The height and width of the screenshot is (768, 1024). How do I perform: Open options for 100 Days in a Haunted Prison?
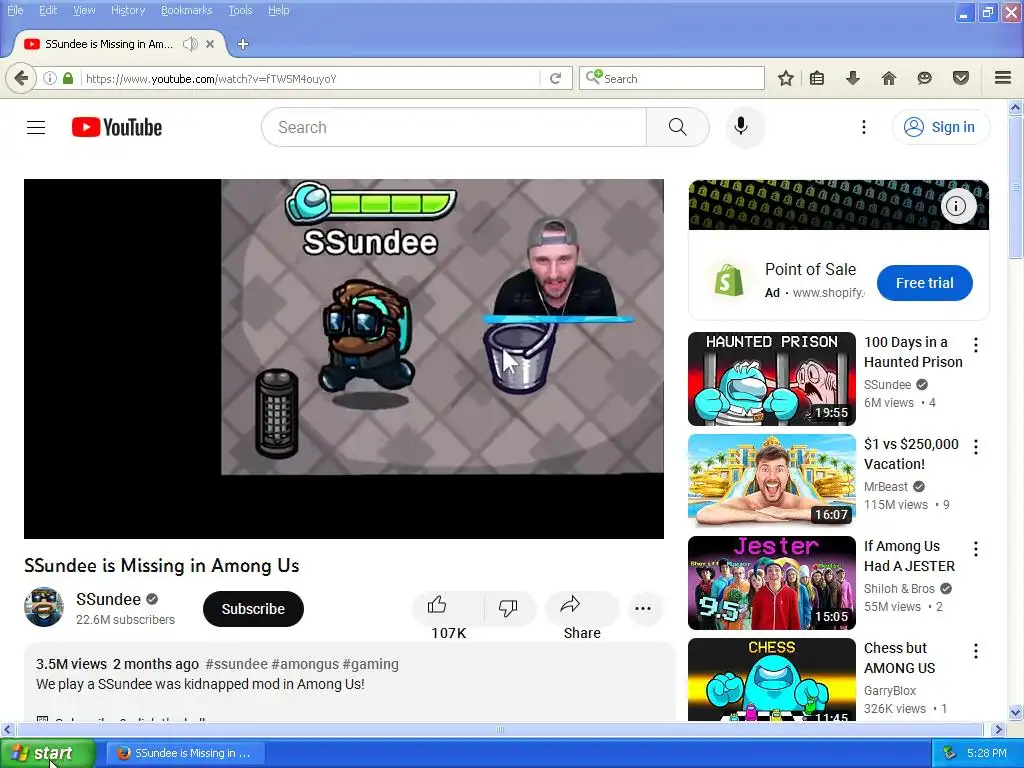(976, 345)
